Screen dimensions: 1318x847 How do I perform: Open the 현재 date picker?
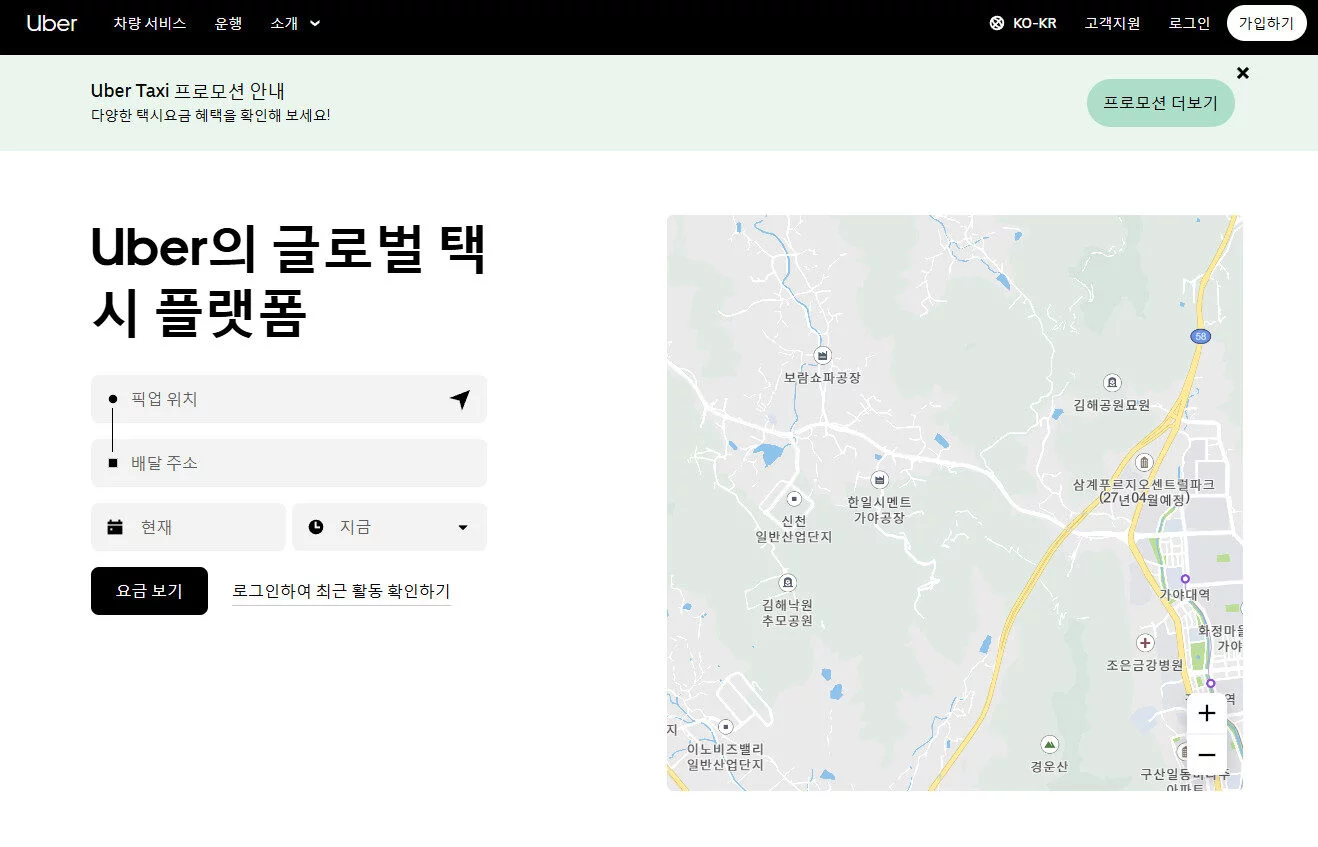188,527
